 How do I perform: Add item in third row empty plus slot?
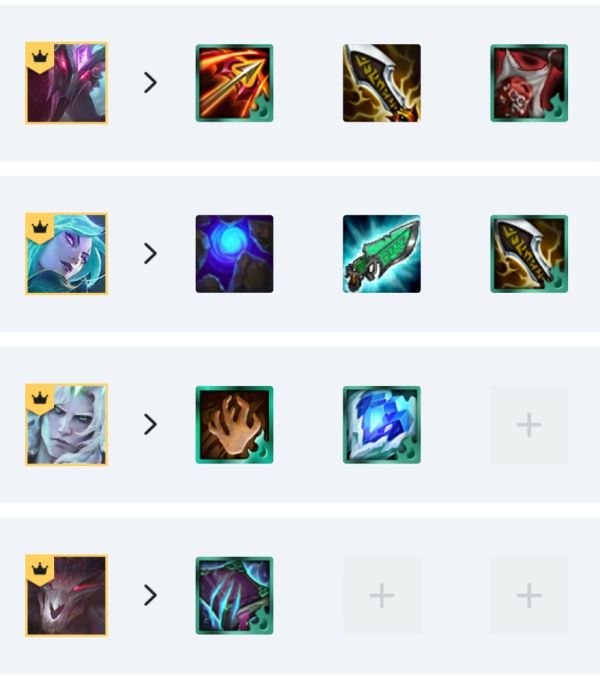coord(529,425)
